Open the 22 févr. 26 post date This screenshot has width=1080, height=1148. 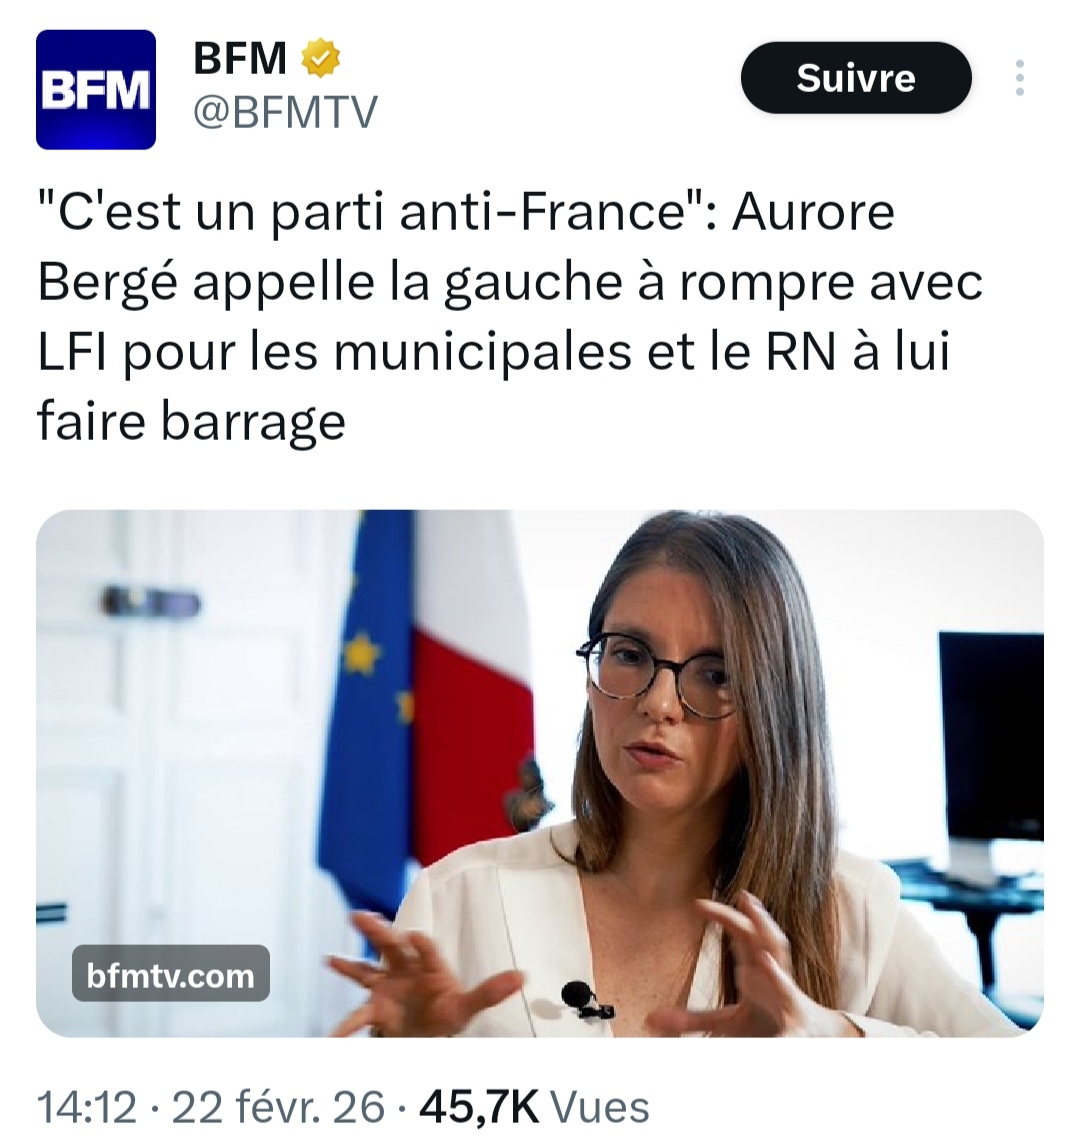pos(278,1106)
